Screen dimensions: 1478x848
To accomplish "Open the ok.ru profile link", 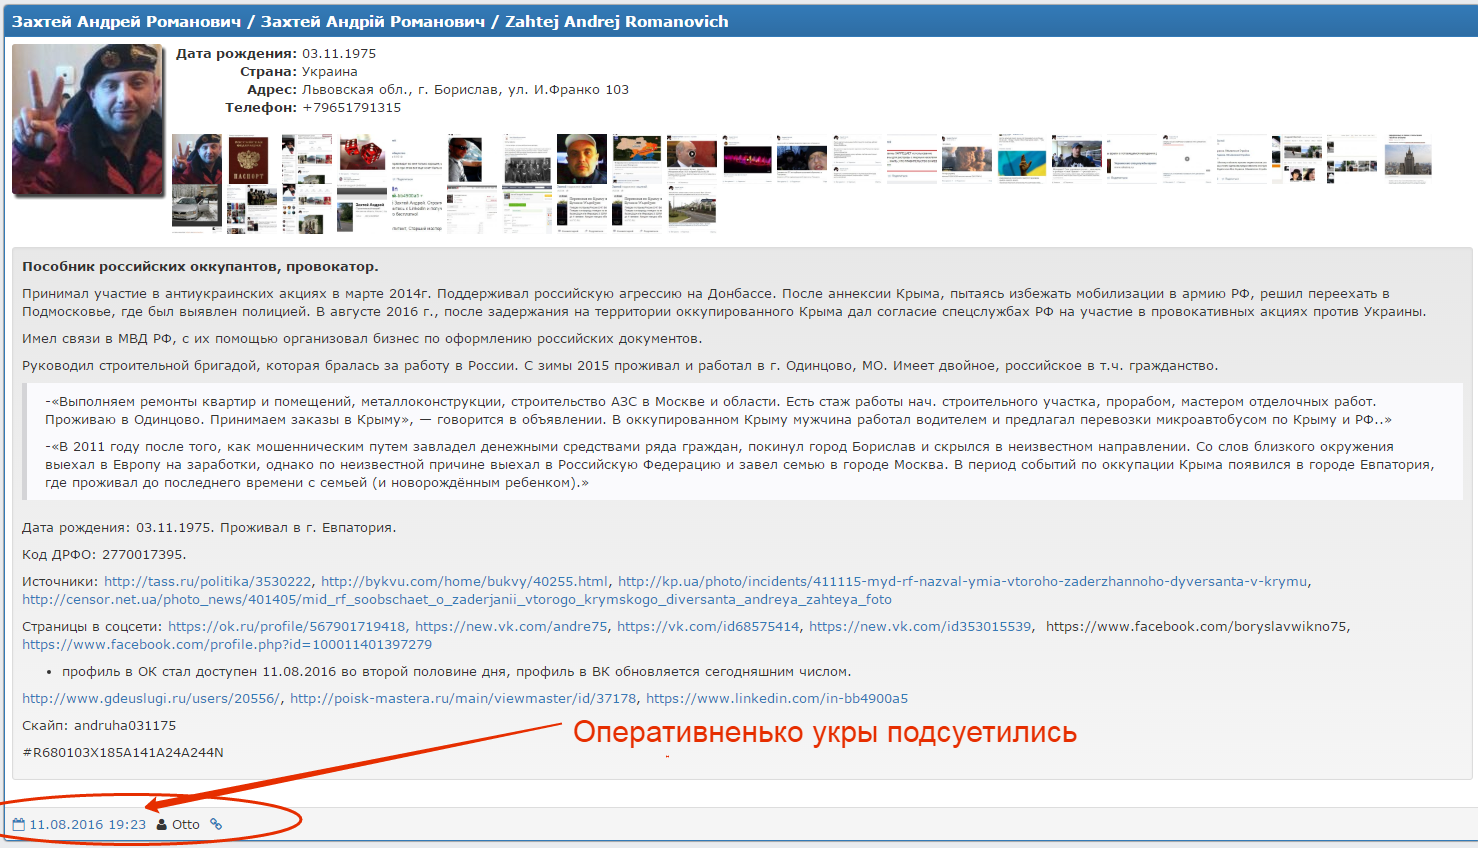I will tap(287, 627).
